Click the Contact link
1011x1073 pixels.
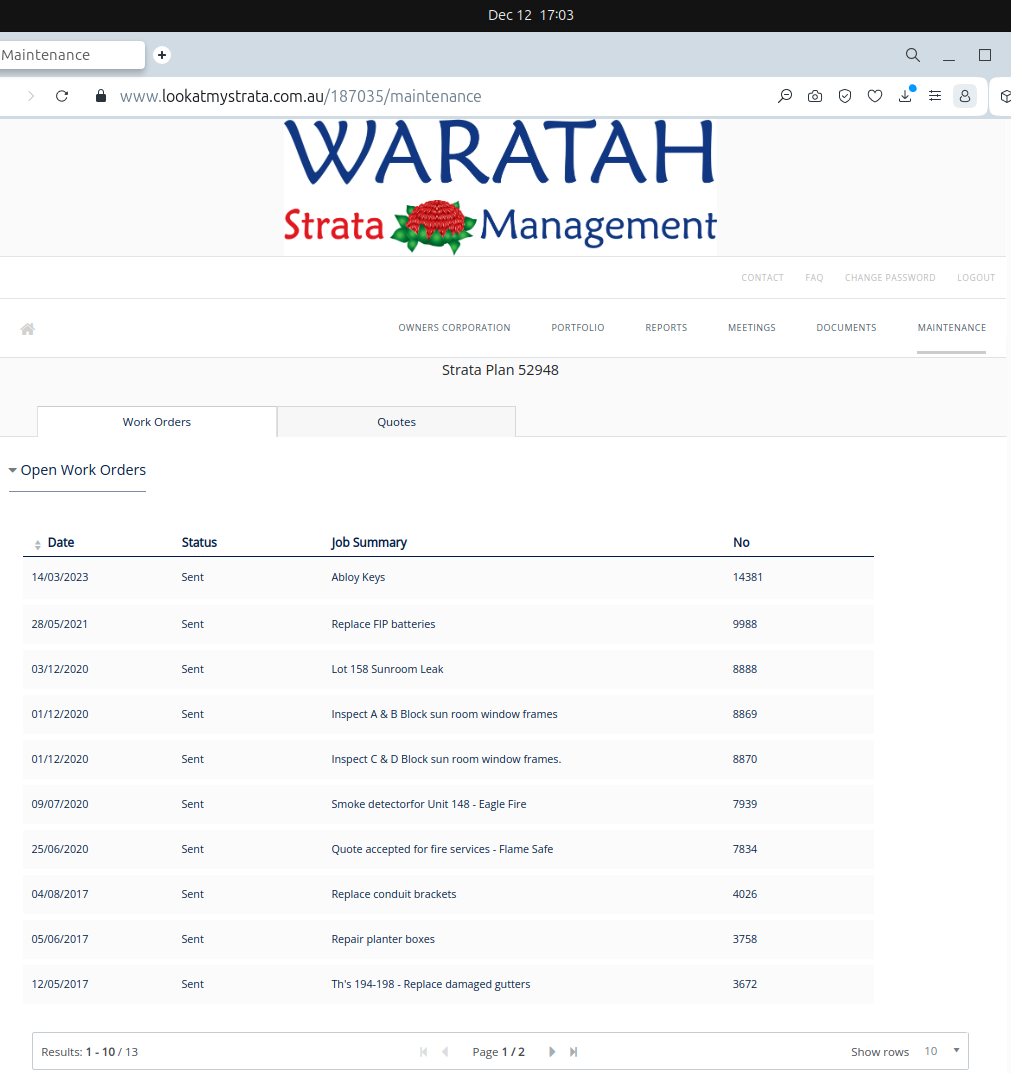pos(762,278)
